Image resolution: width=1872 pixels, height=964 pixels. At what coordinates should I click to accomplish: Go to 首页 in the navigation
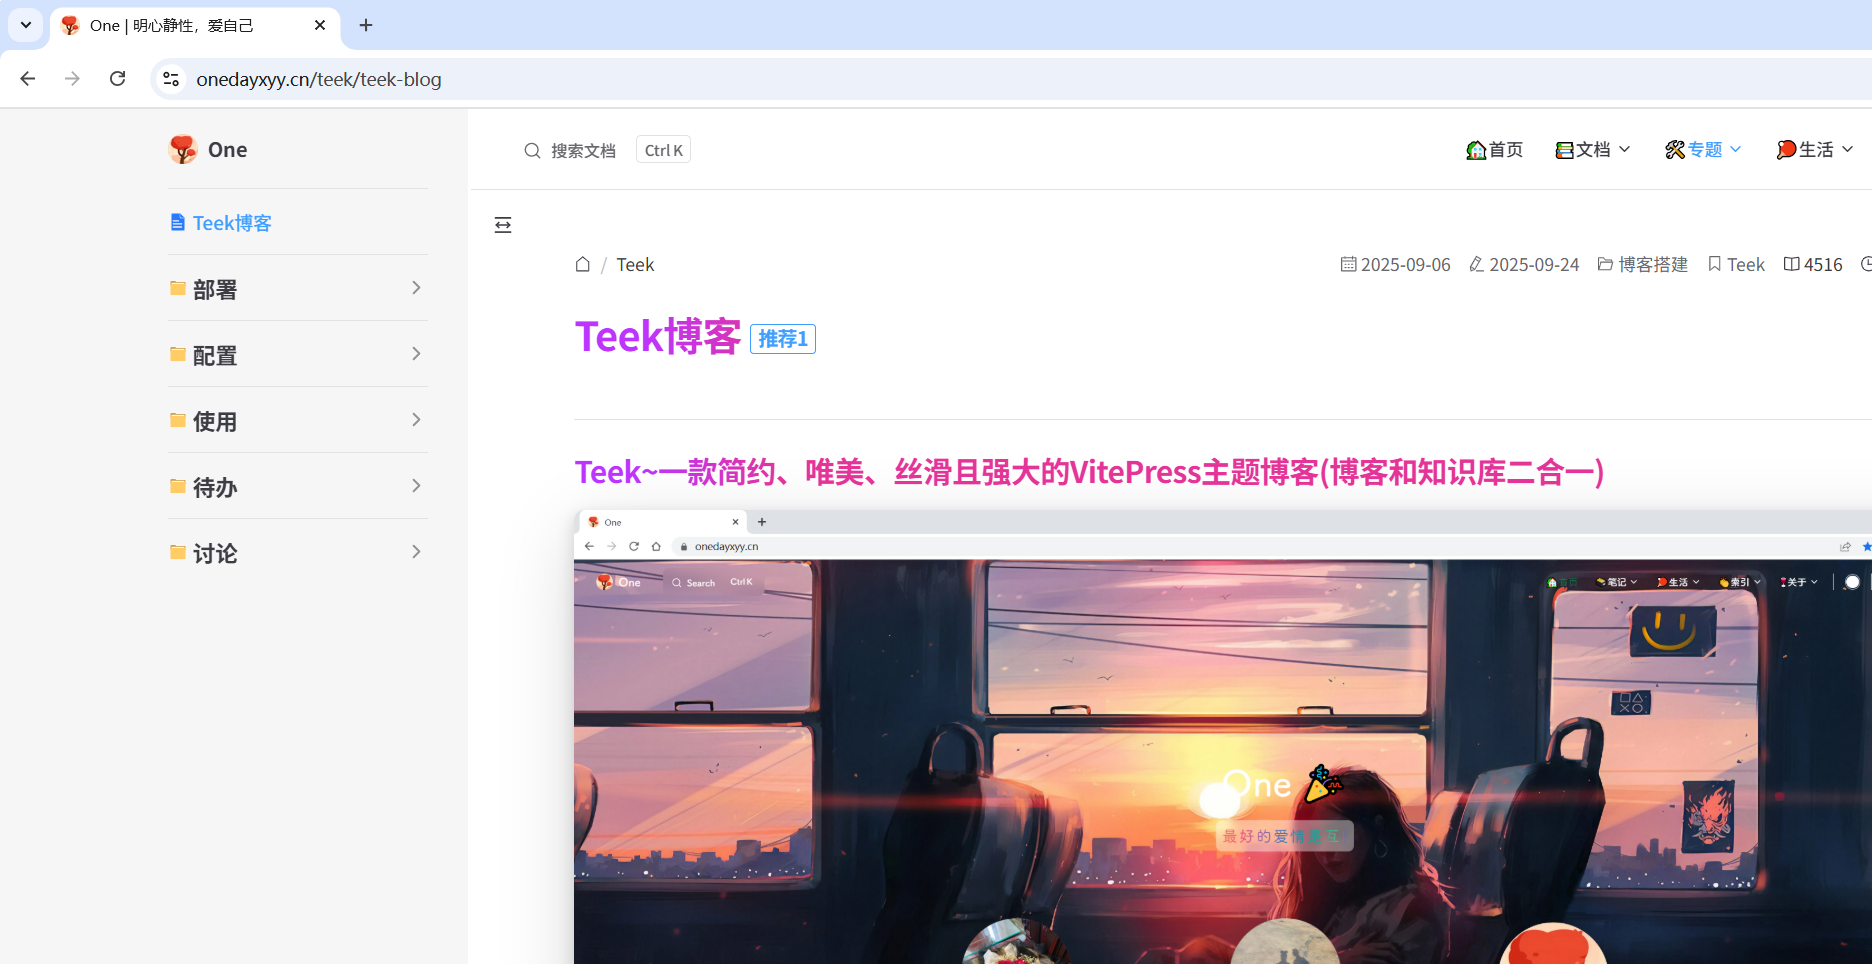[x=1495, y=150]
